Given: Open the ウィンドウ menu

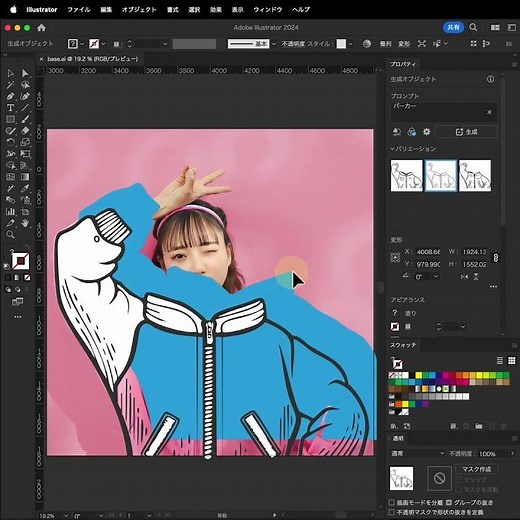Looking at the screenshot, I should point(268,10).
